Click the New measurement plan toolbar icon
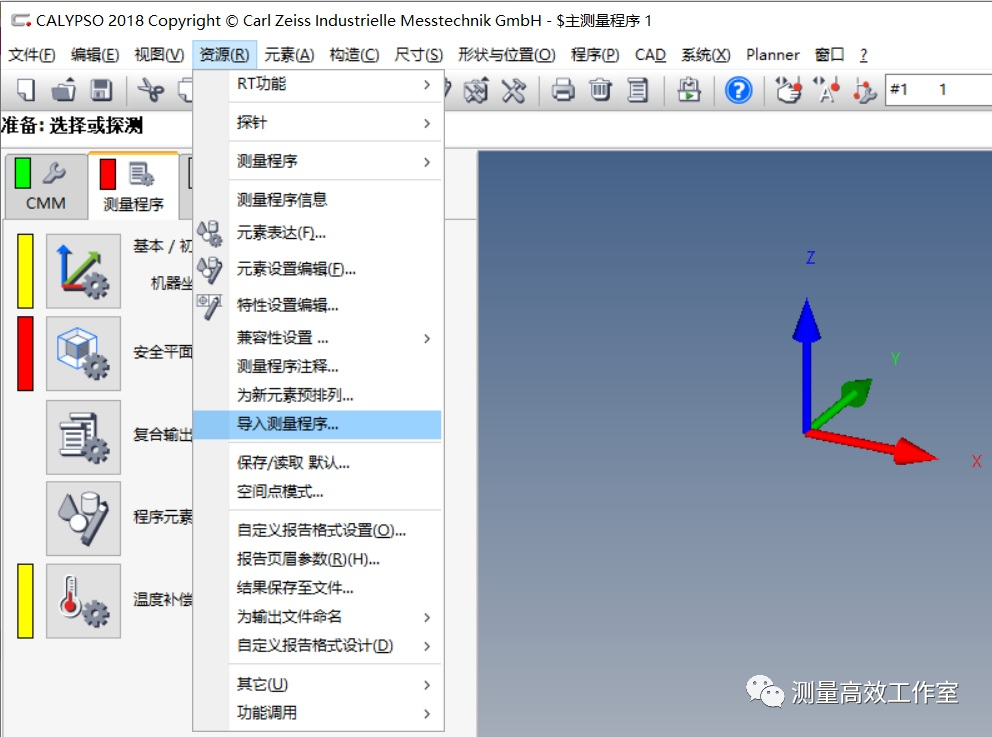 point(25,90)
